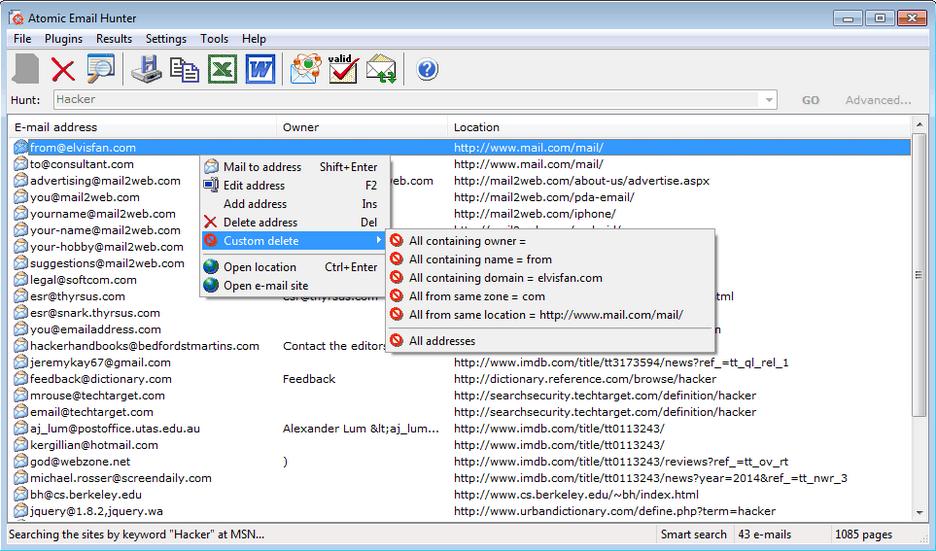Select the from@elvisfan.com row

click(461, 147)
